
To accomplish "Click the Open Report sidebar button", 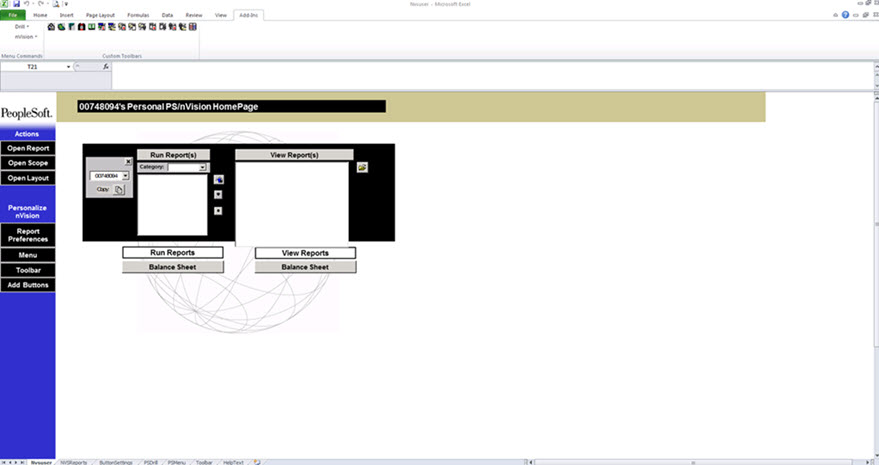I will [x=28, y=148].
